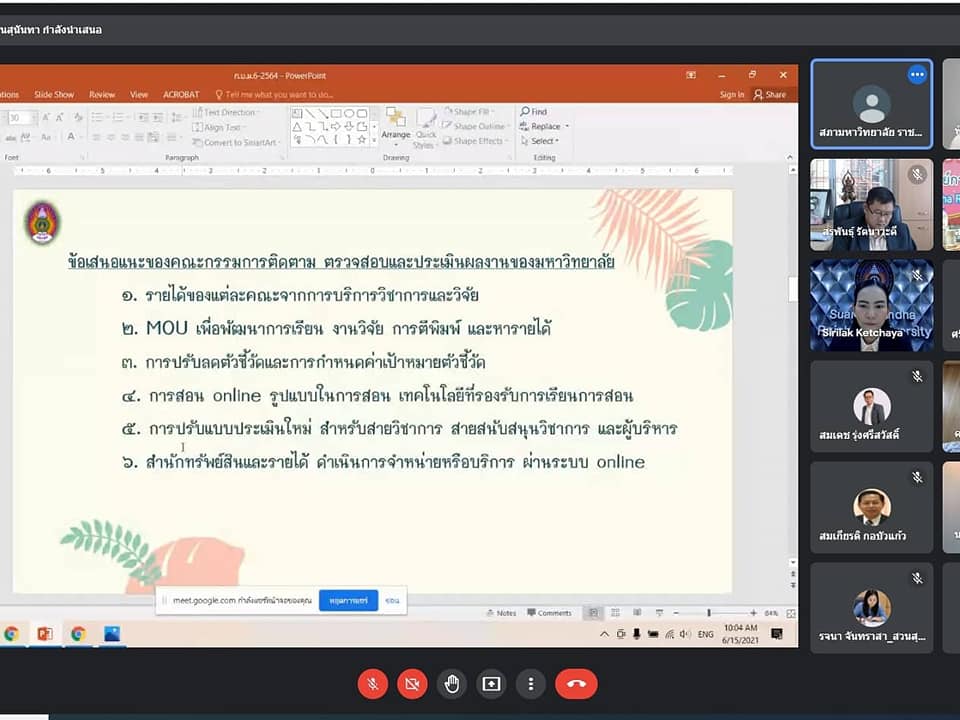
Task: Click Find in the Editing group
Action: 534,112
